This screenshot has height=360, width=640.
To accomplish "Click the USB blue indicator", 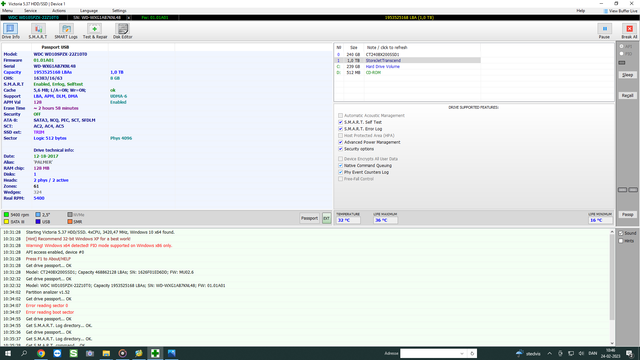I will [x=38, y=222].
